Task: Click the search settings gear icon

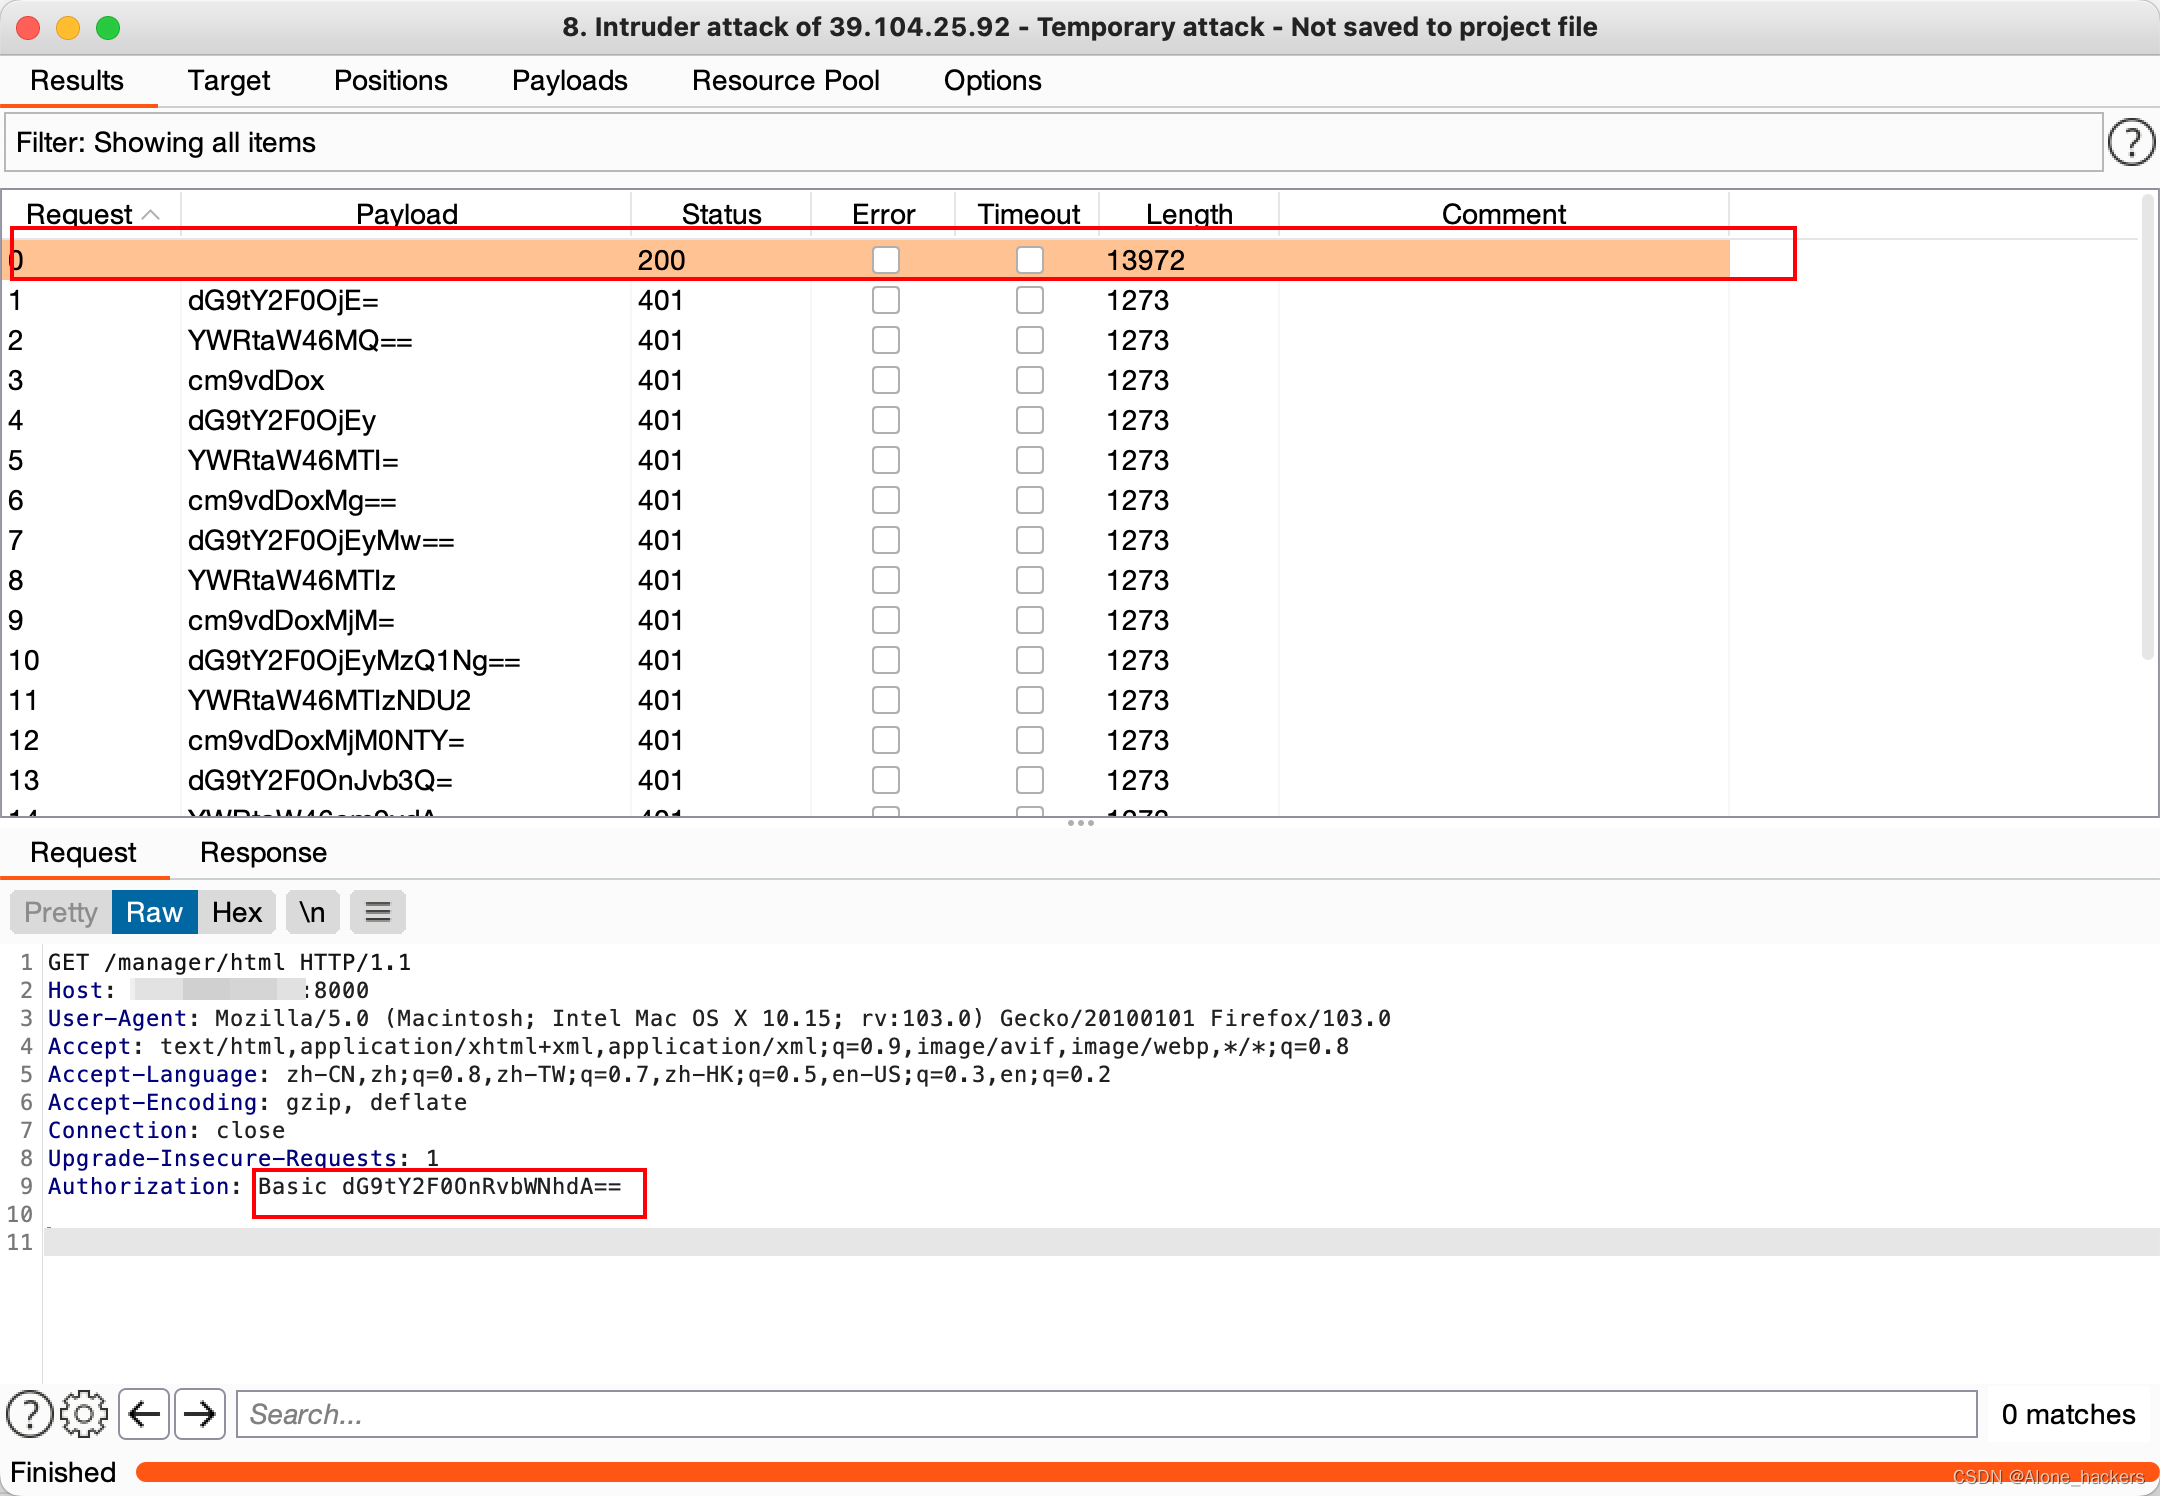Action: coord(84,1414)
